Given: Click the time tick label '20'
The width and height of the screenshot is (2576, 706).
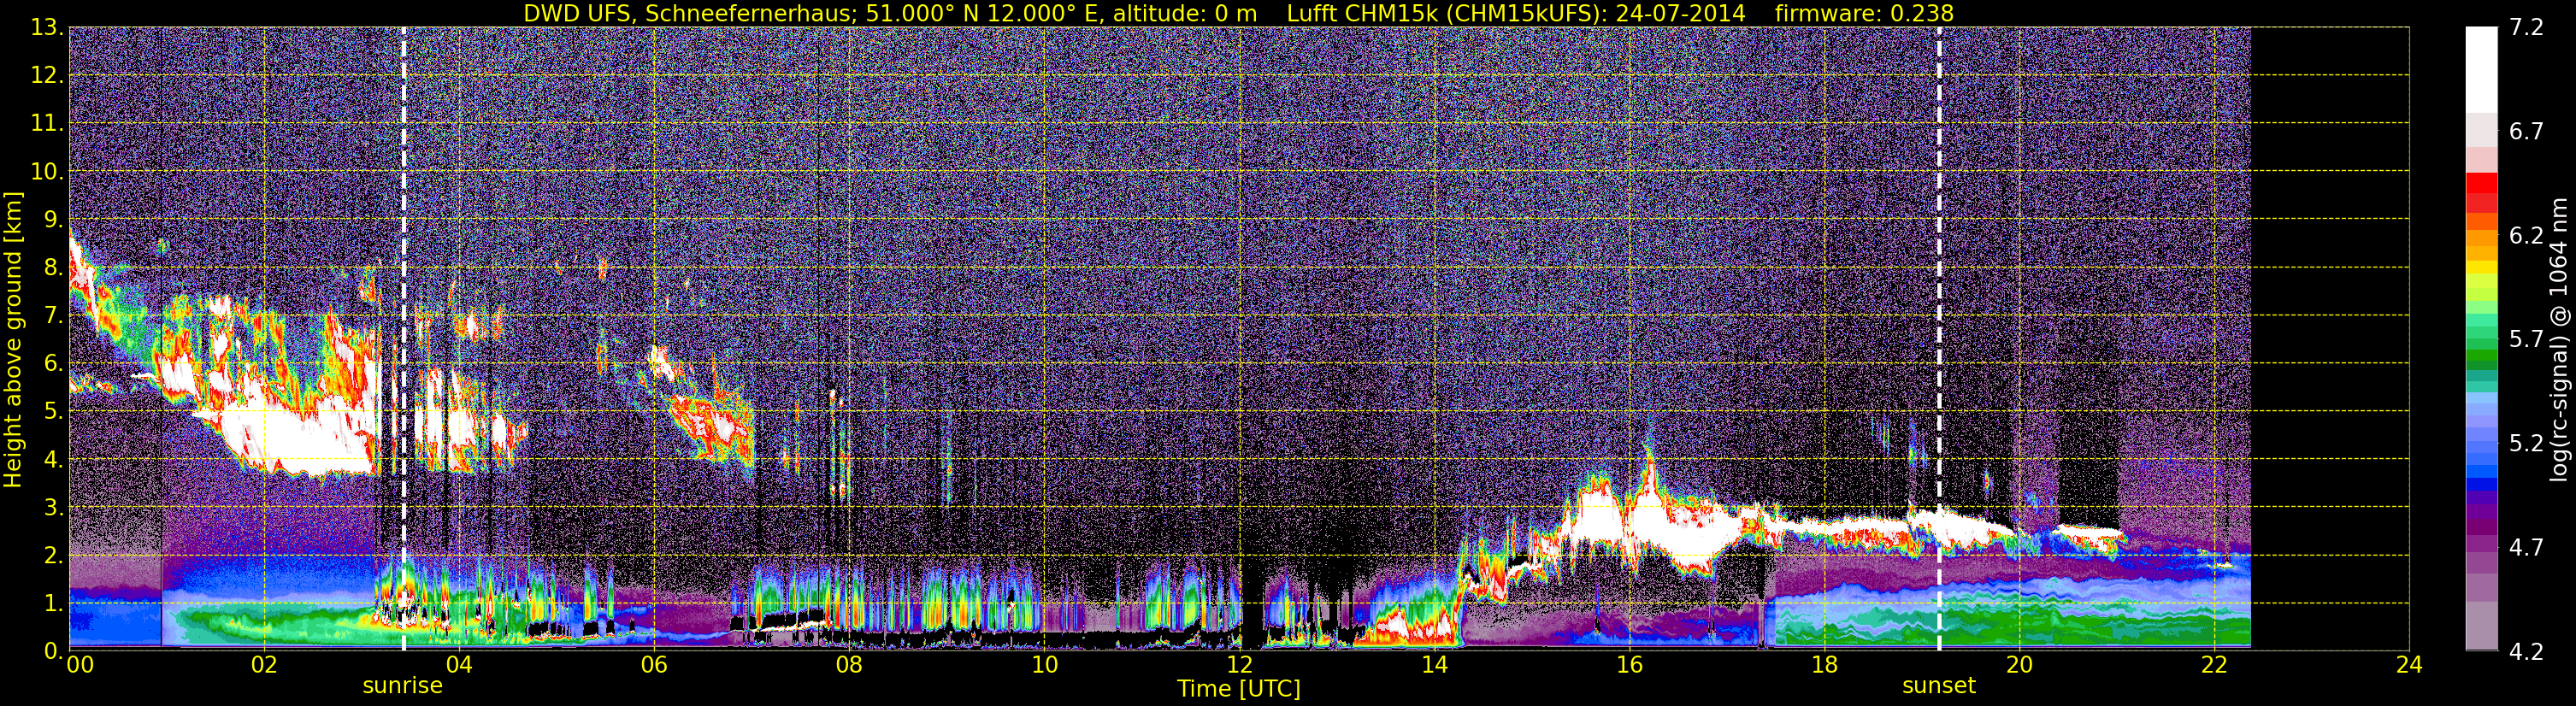Looking at the screenshot, I should point(2019,665).
